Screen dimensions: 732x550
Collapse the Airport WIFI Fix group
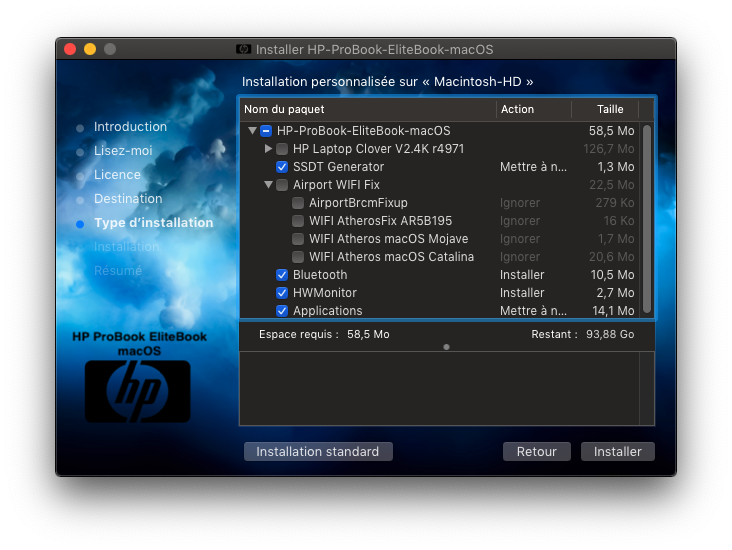pos(268,185)
